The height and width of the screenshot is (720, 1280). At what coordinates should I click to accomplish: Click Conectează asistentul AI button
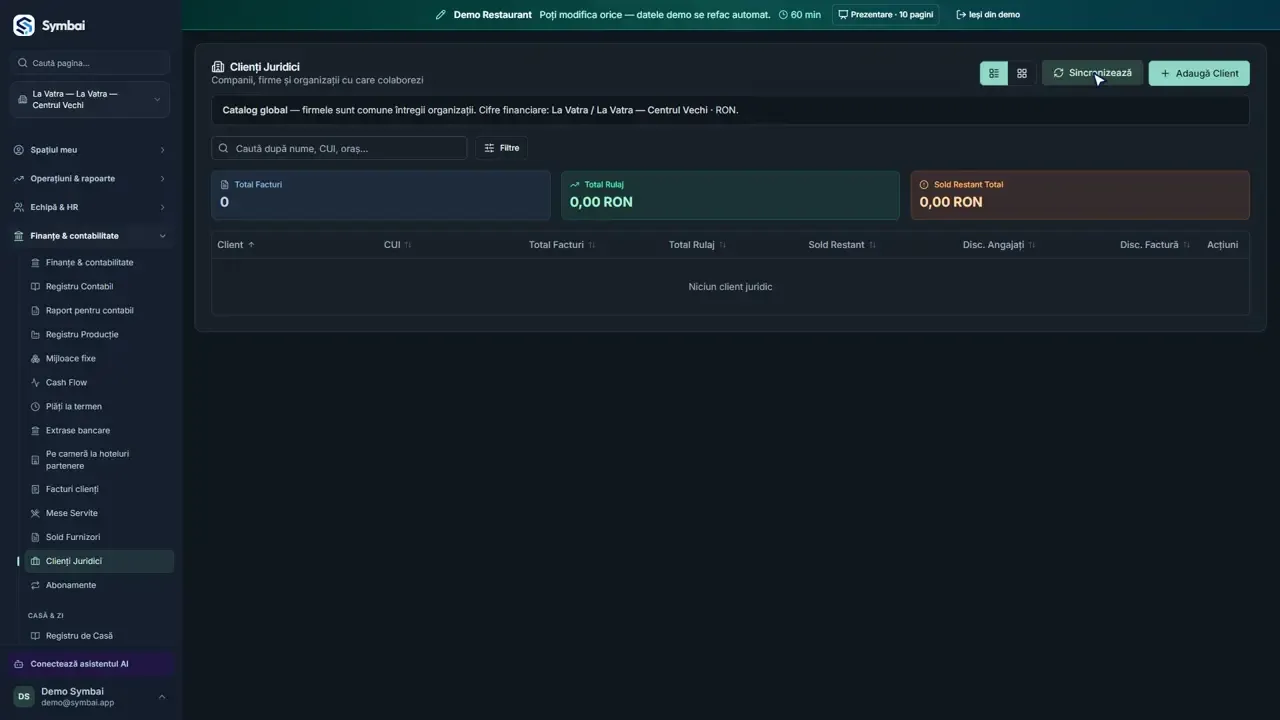coord(90,664)
